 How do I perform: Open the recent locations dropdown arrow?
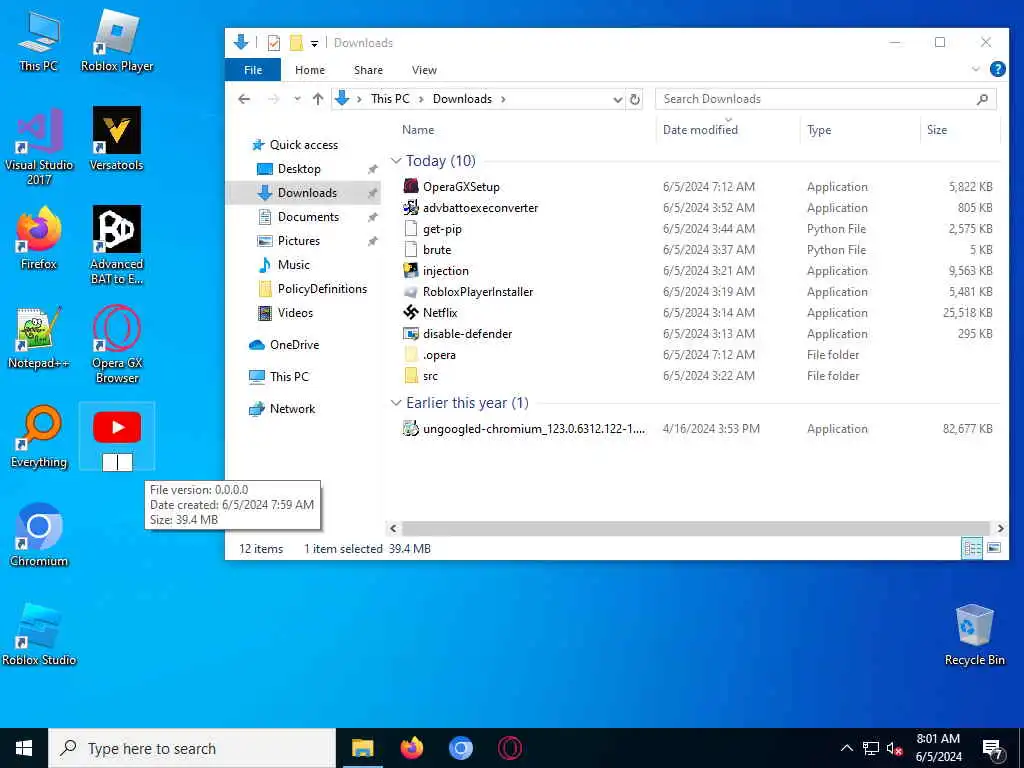pyautogui.click(x=297, y=99)
